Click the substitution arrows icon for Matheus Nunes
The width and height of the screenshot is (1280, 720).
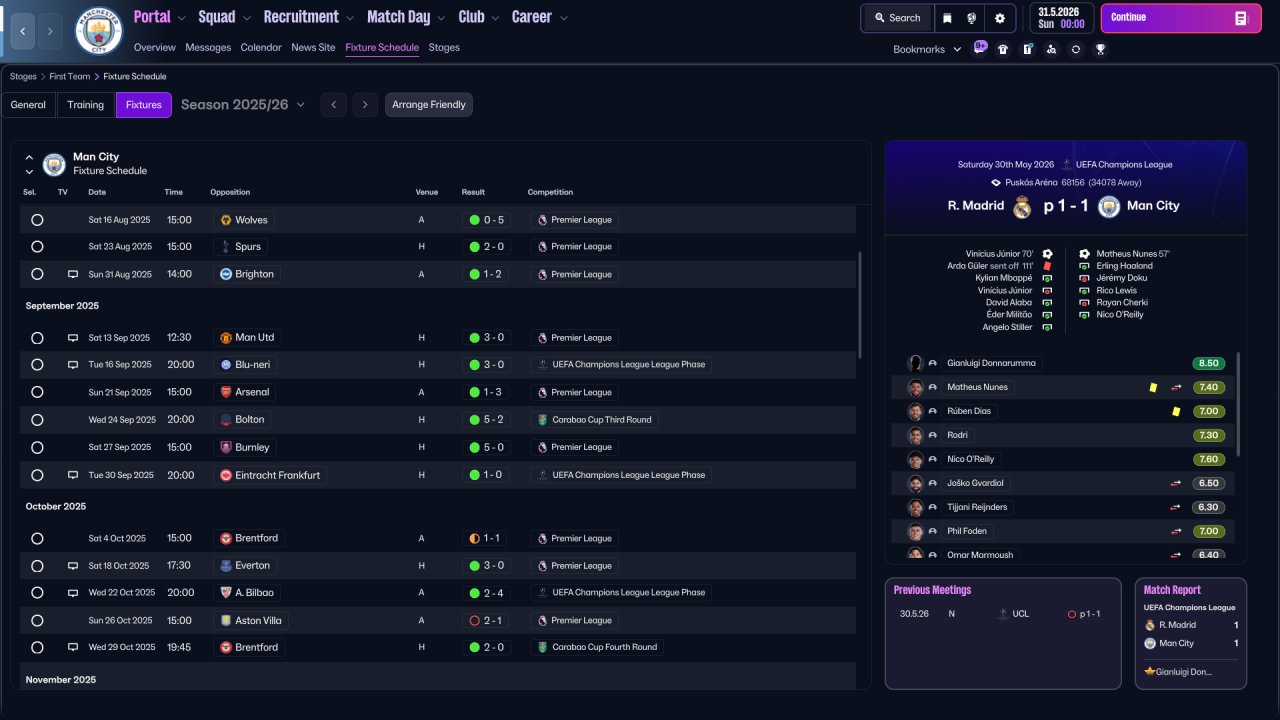tap(1177, 387)
